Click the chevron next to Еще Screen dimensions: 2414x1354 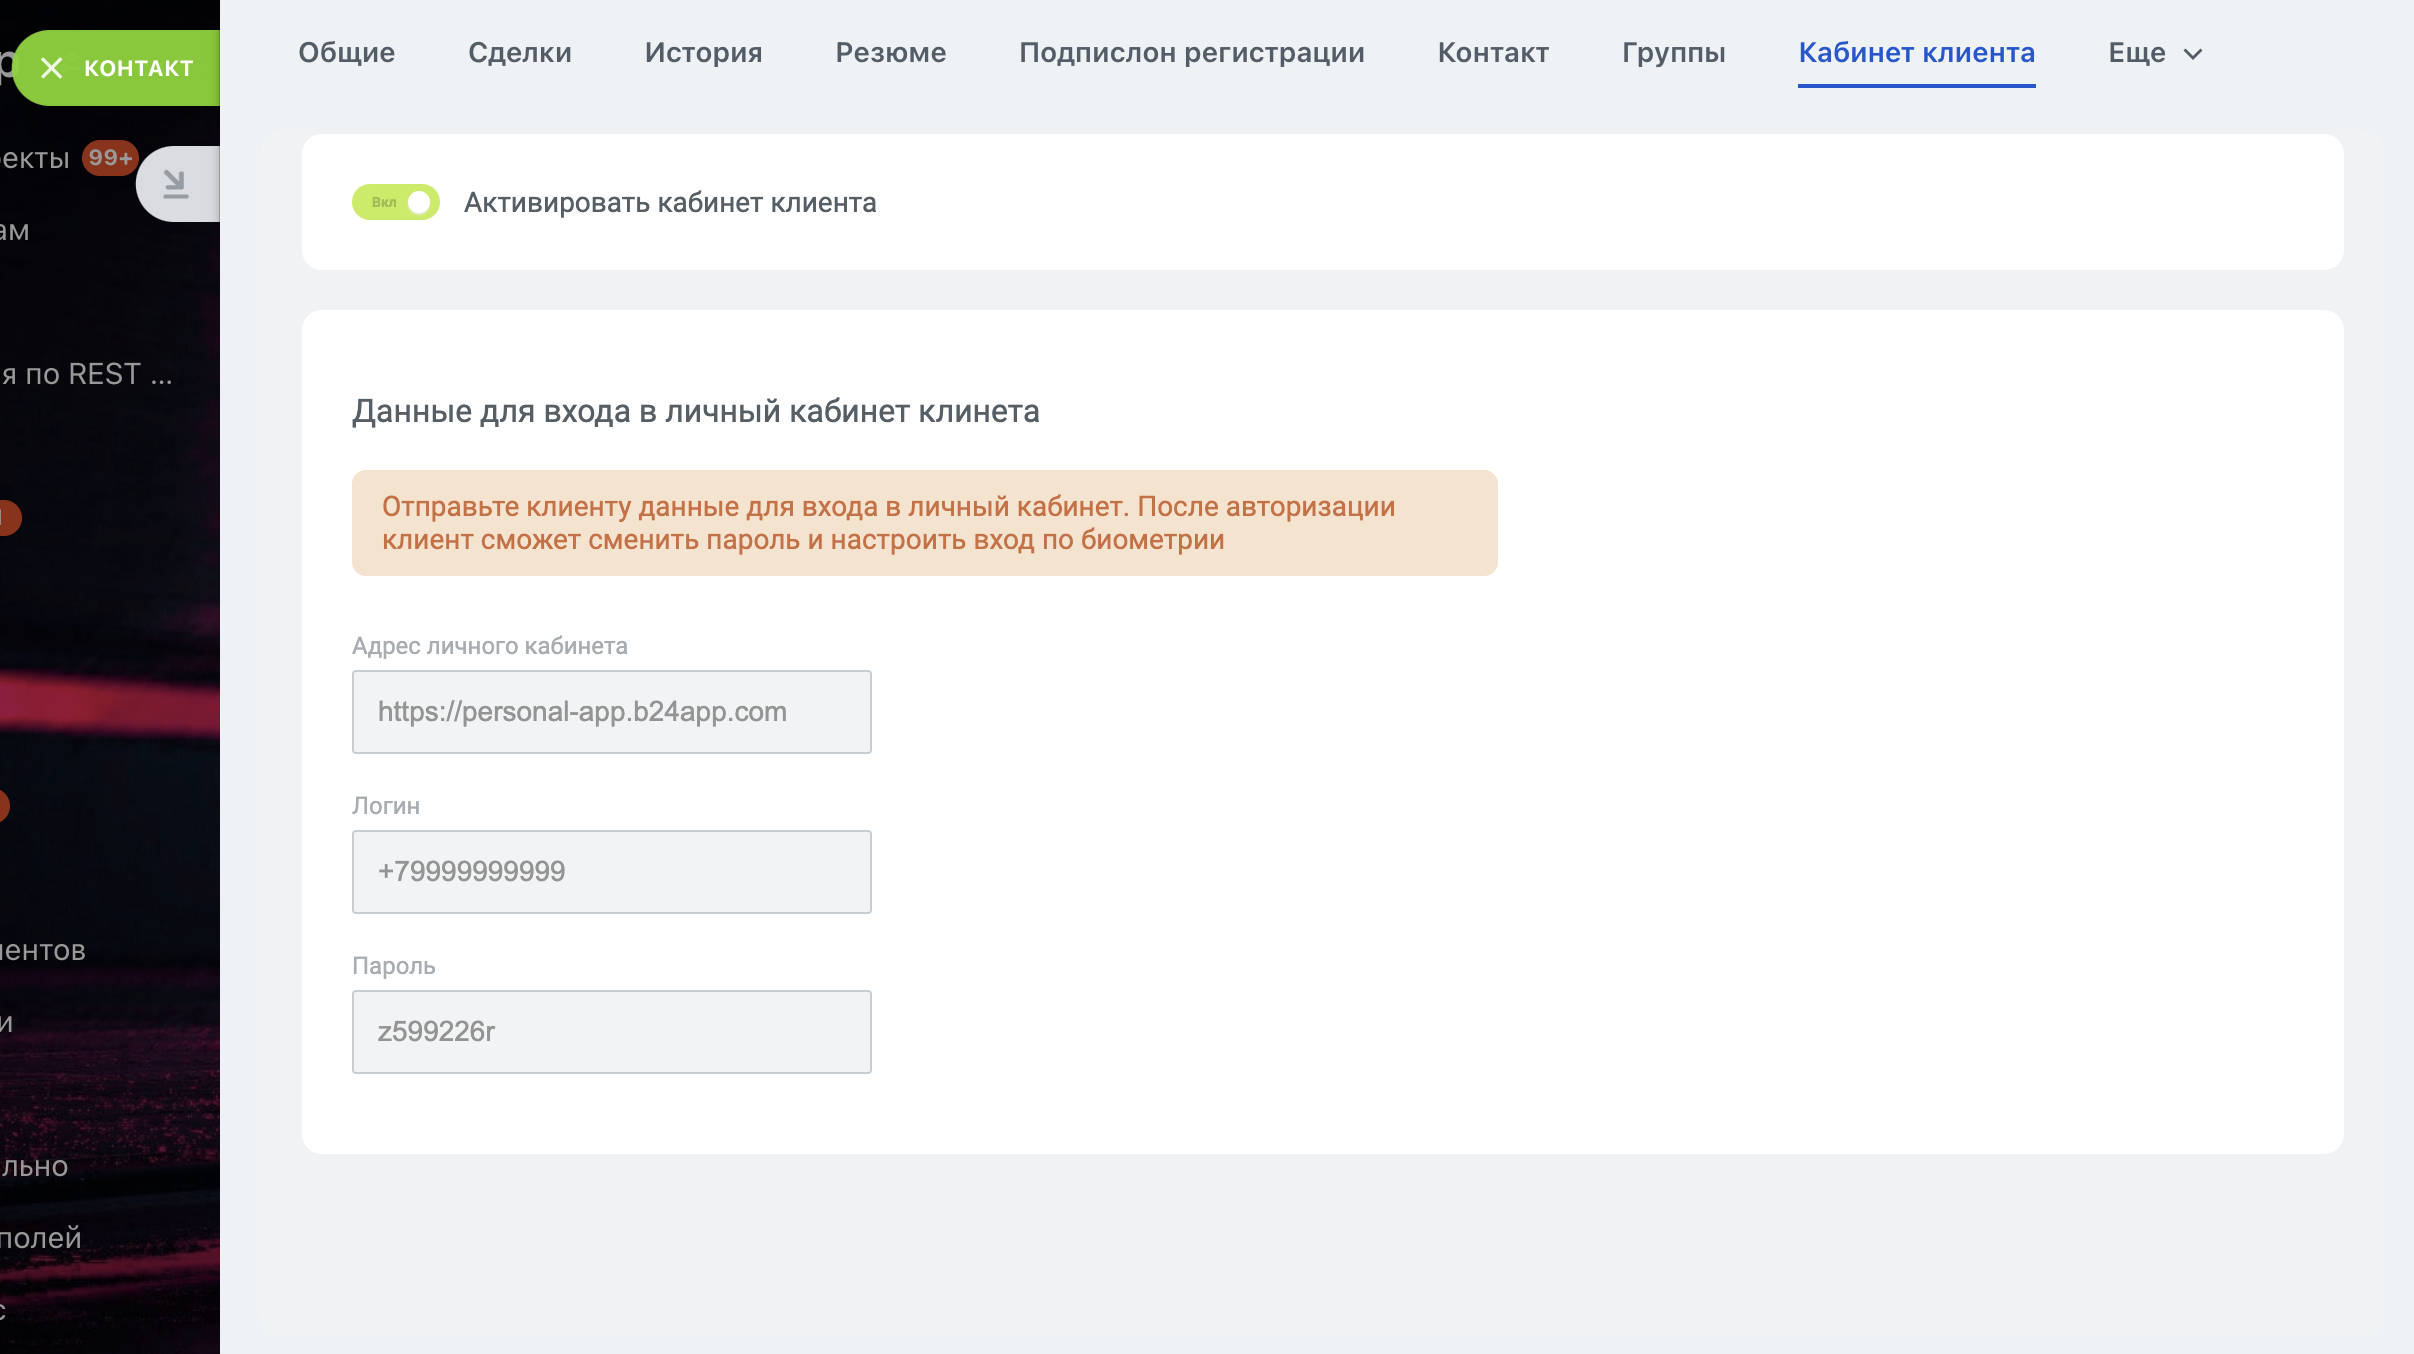(2193, 54)
